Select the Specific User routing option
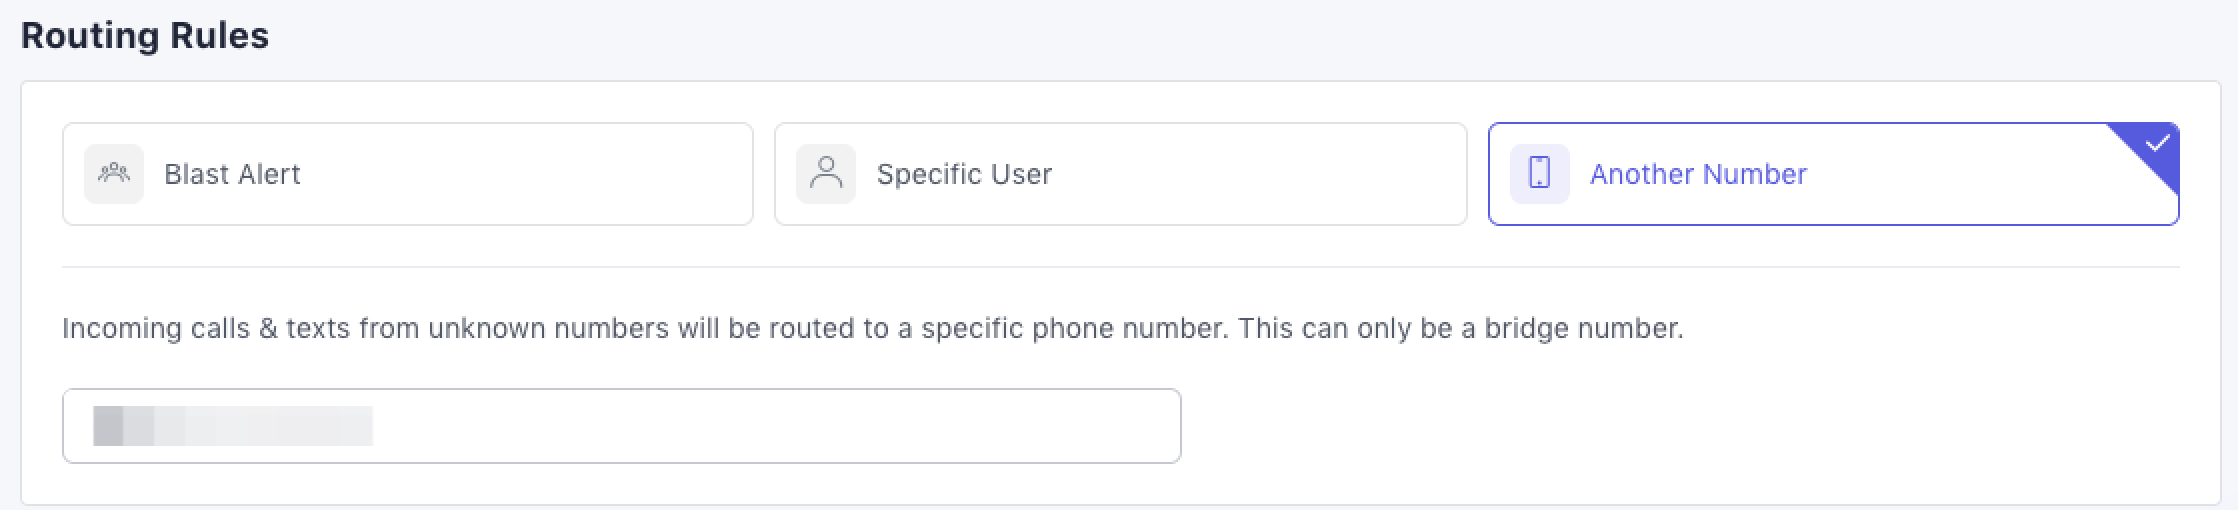The image size is (2238, 510). pyautogui.click(x=1120, y=174)
